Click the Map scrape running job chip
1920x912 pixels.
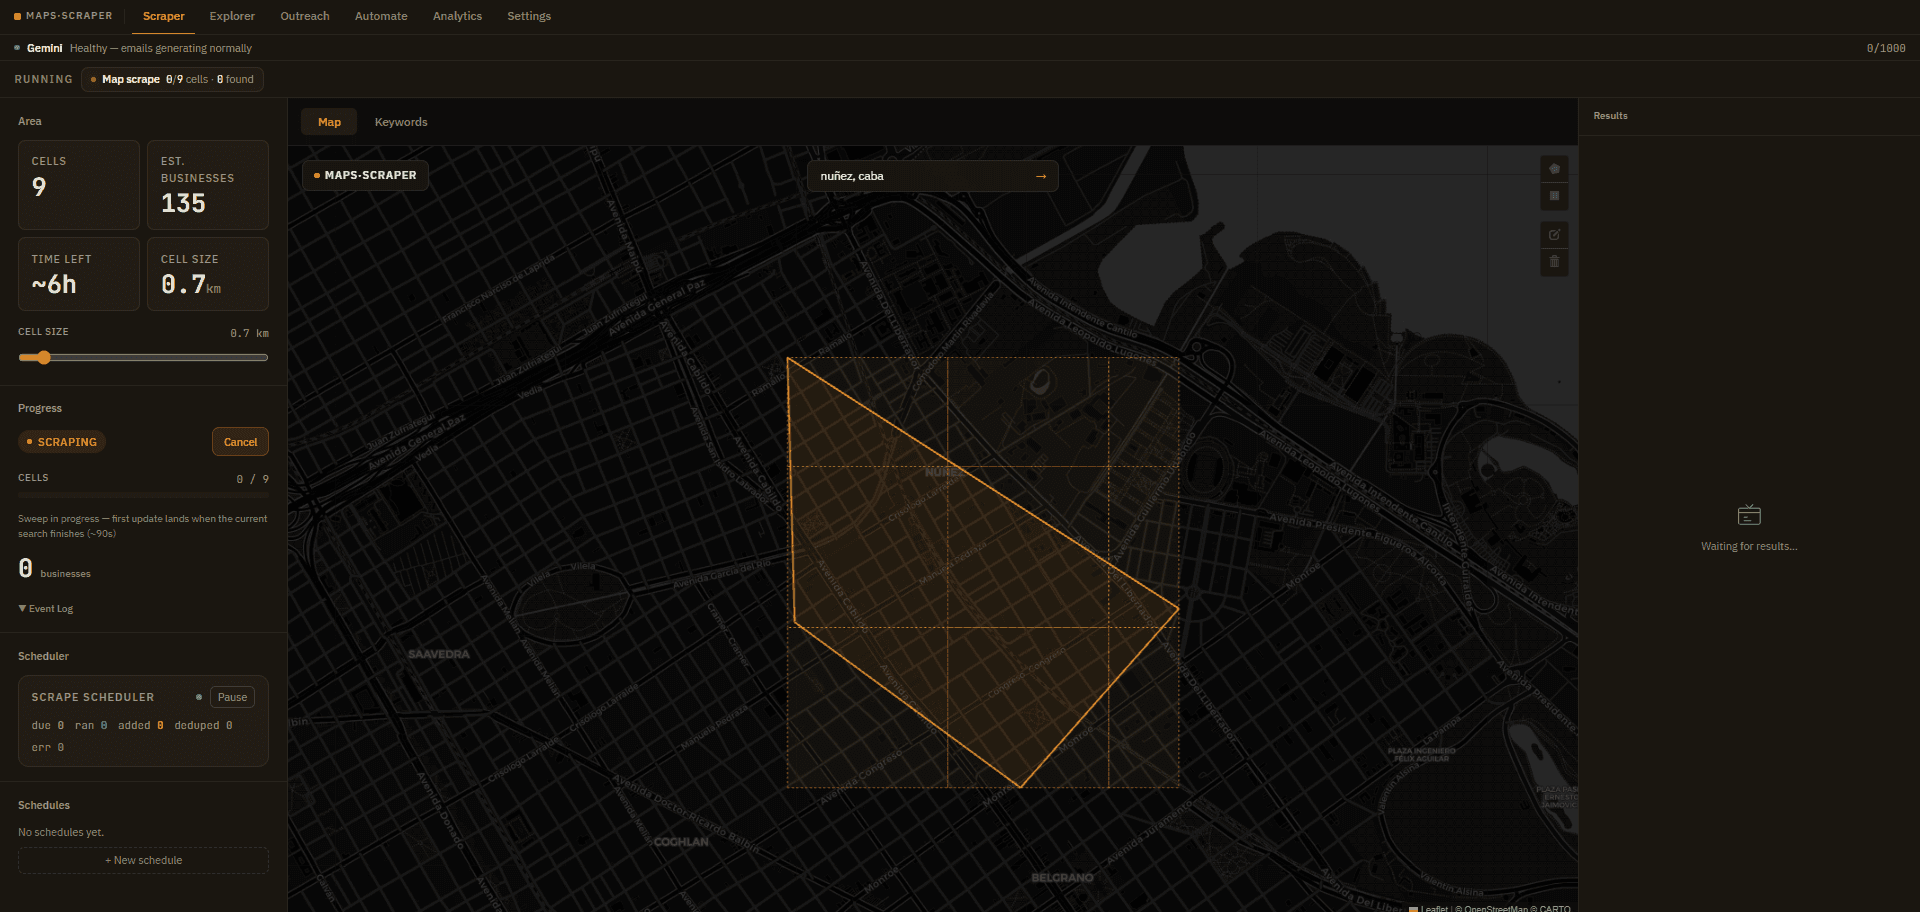[x=172, y=79]
